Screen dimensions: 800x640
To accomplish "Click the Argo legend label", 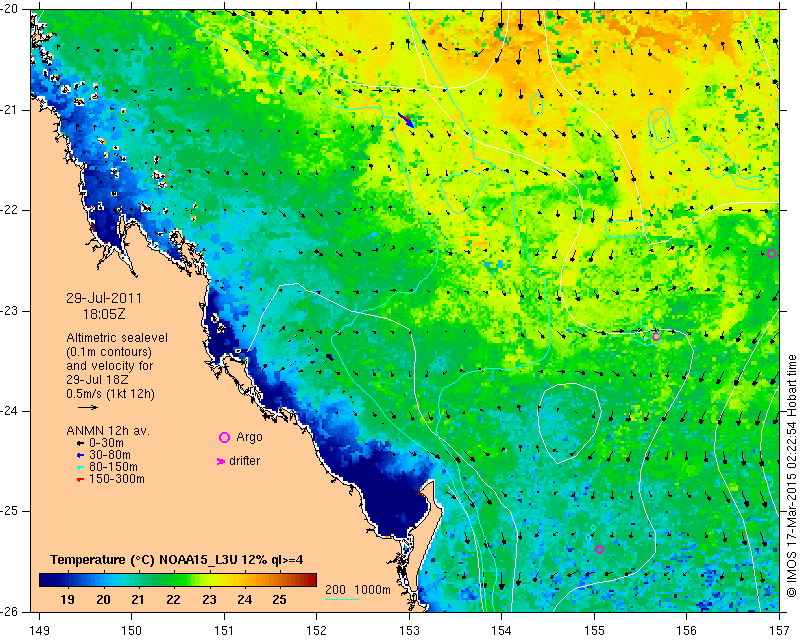I will tap(249, 437).
